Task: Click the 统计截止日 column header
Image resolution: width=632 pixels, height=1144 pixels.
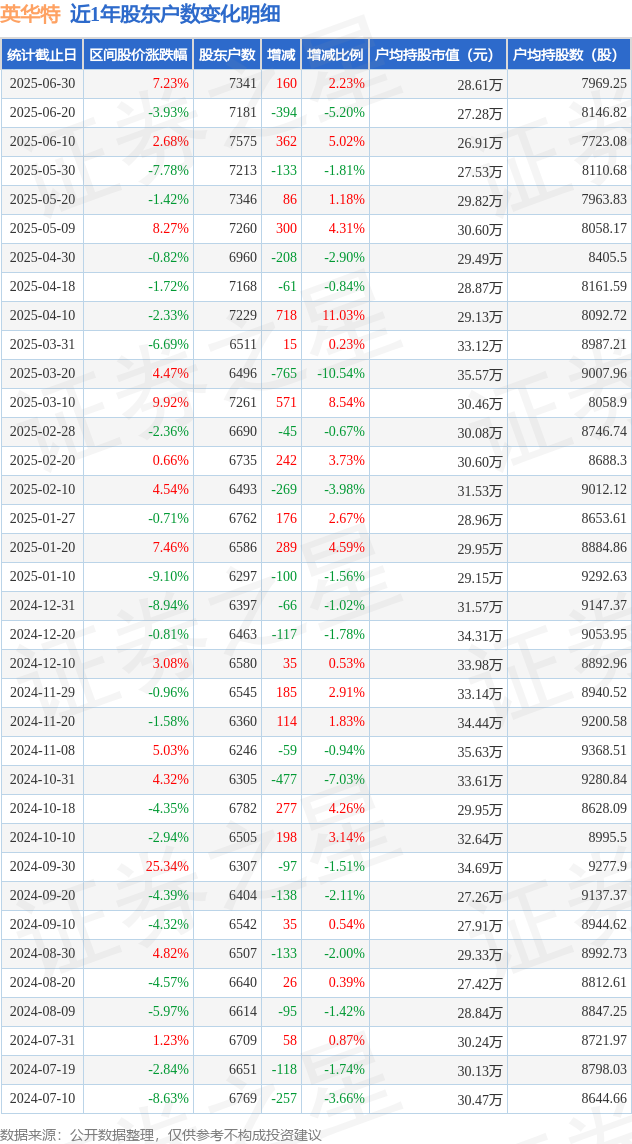Action: [x=42, y=55]
